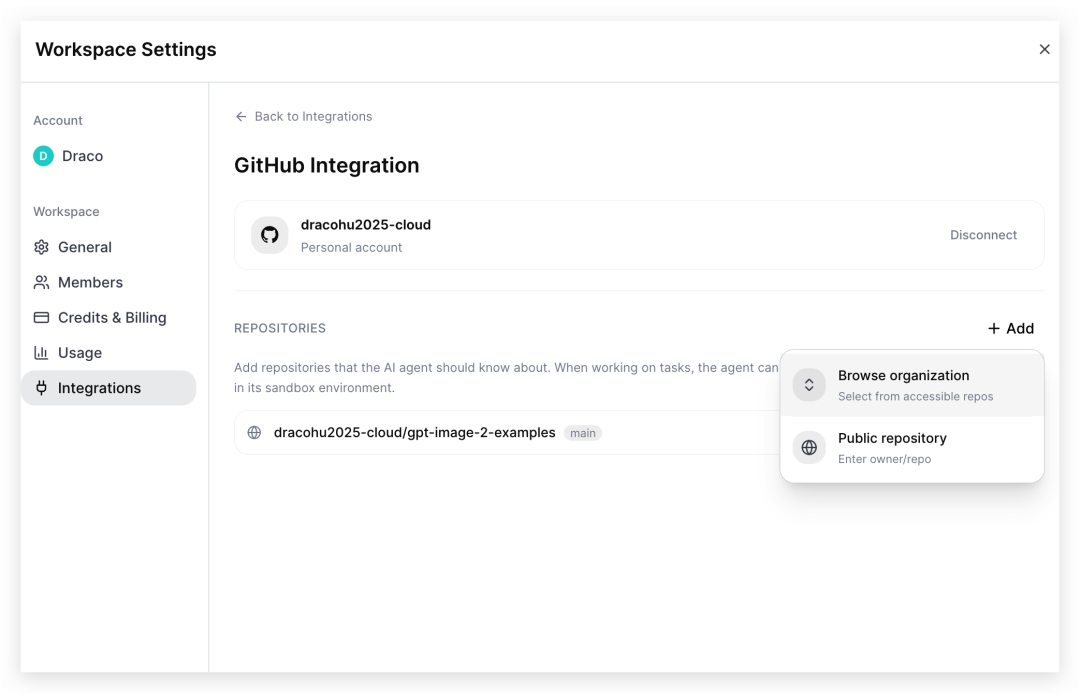
Task: Choose Public repository option
Action: tap(912, 448)
